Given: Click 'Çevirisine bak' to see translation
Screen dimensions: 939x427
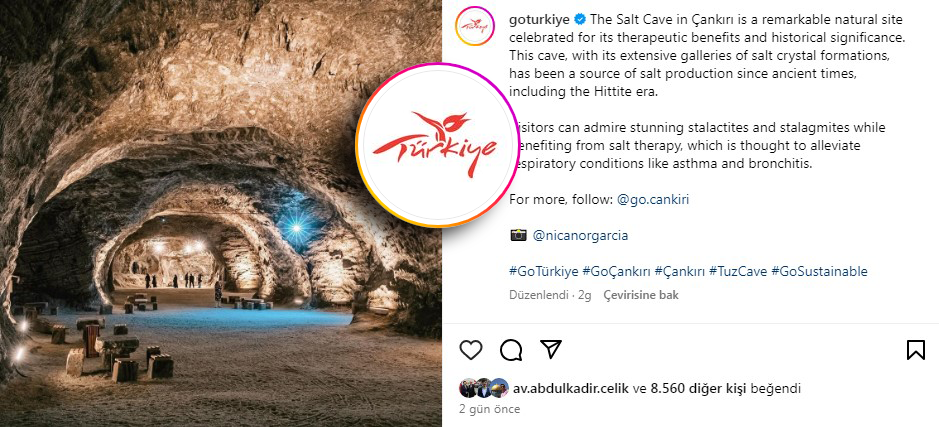Looking at the screenshot, I should coord(641,295).
